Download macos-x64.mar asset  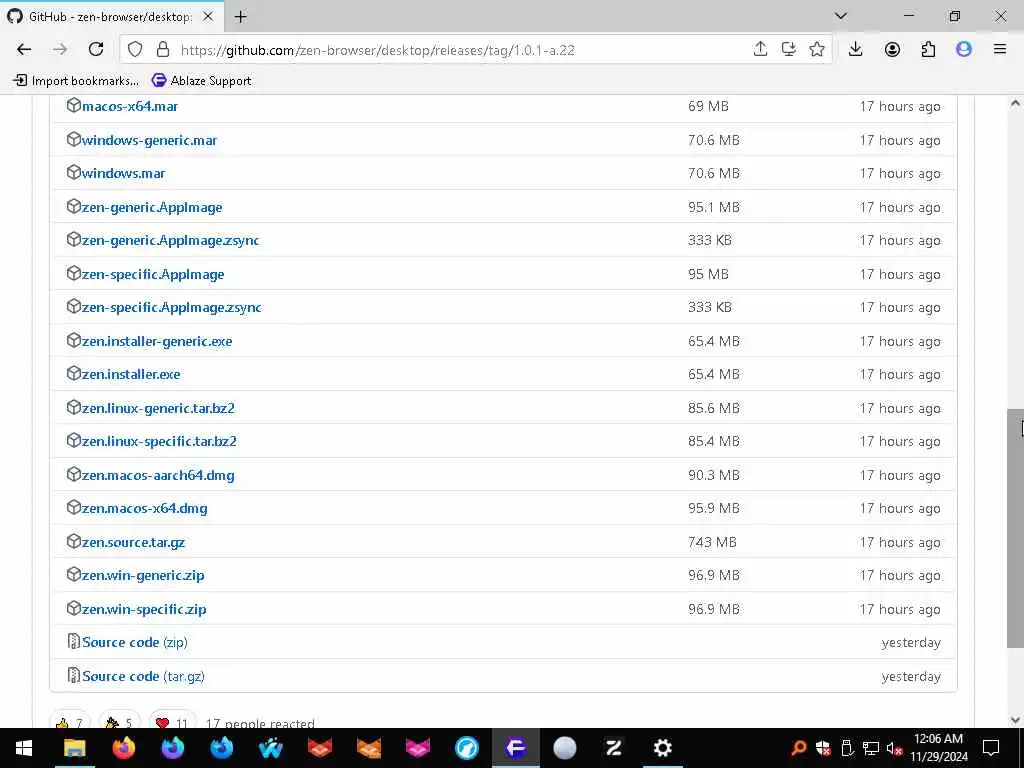(x=130, y=106)
